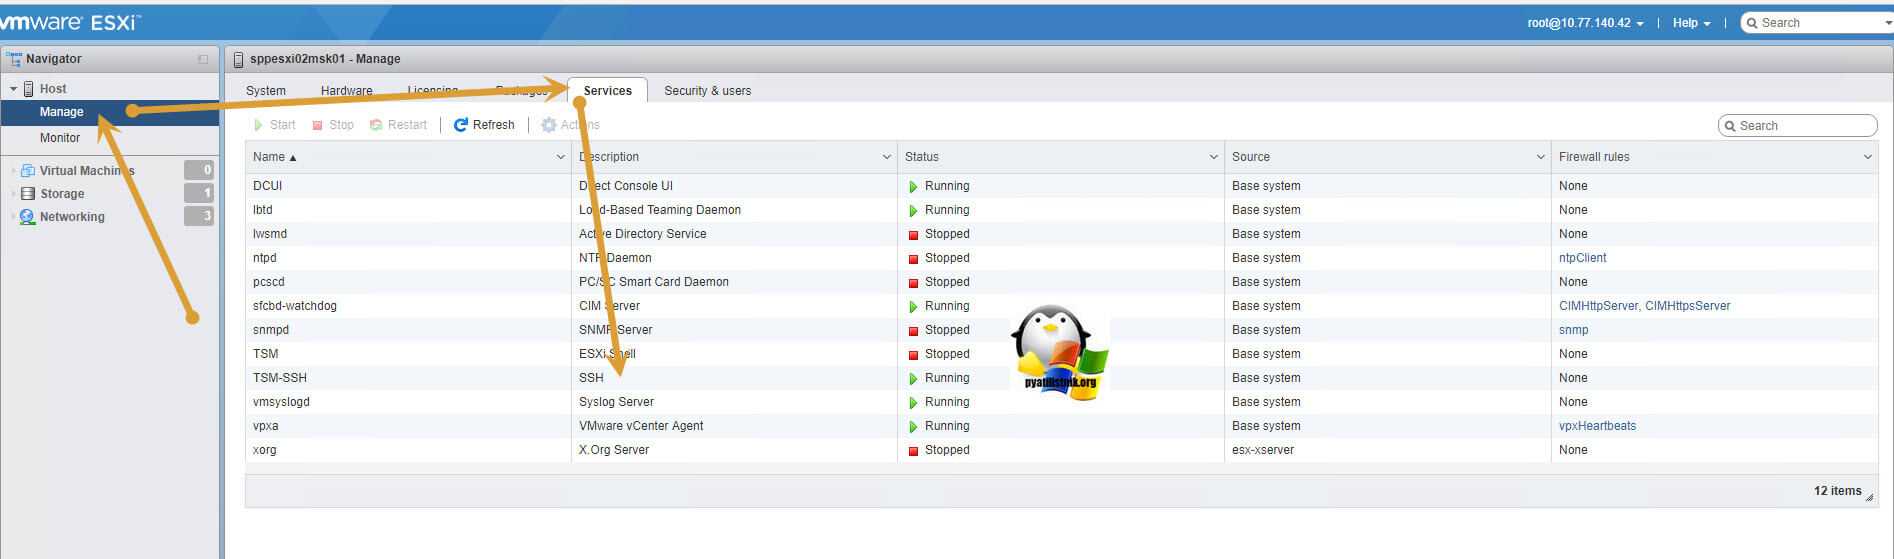Open the Firewall rules column dropdown arrow

click(x=1867, y=157)
